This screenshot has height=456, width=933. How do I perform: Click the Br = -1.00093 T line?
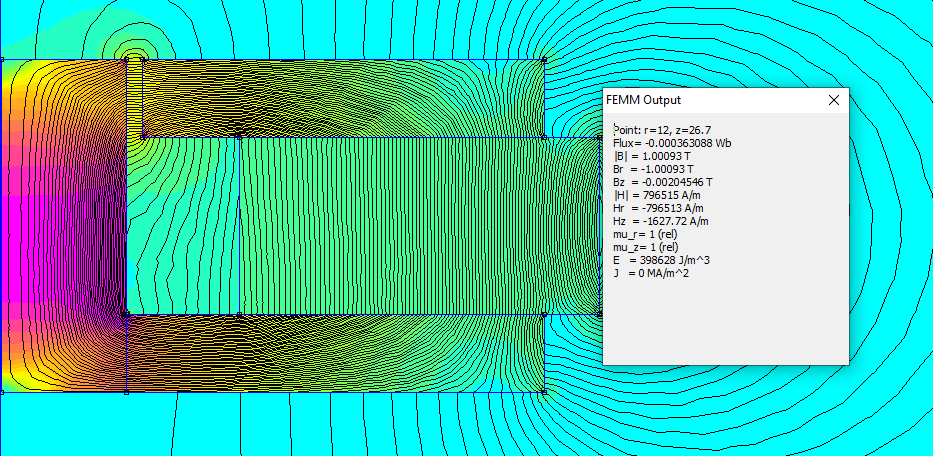(x=653, y=169)
